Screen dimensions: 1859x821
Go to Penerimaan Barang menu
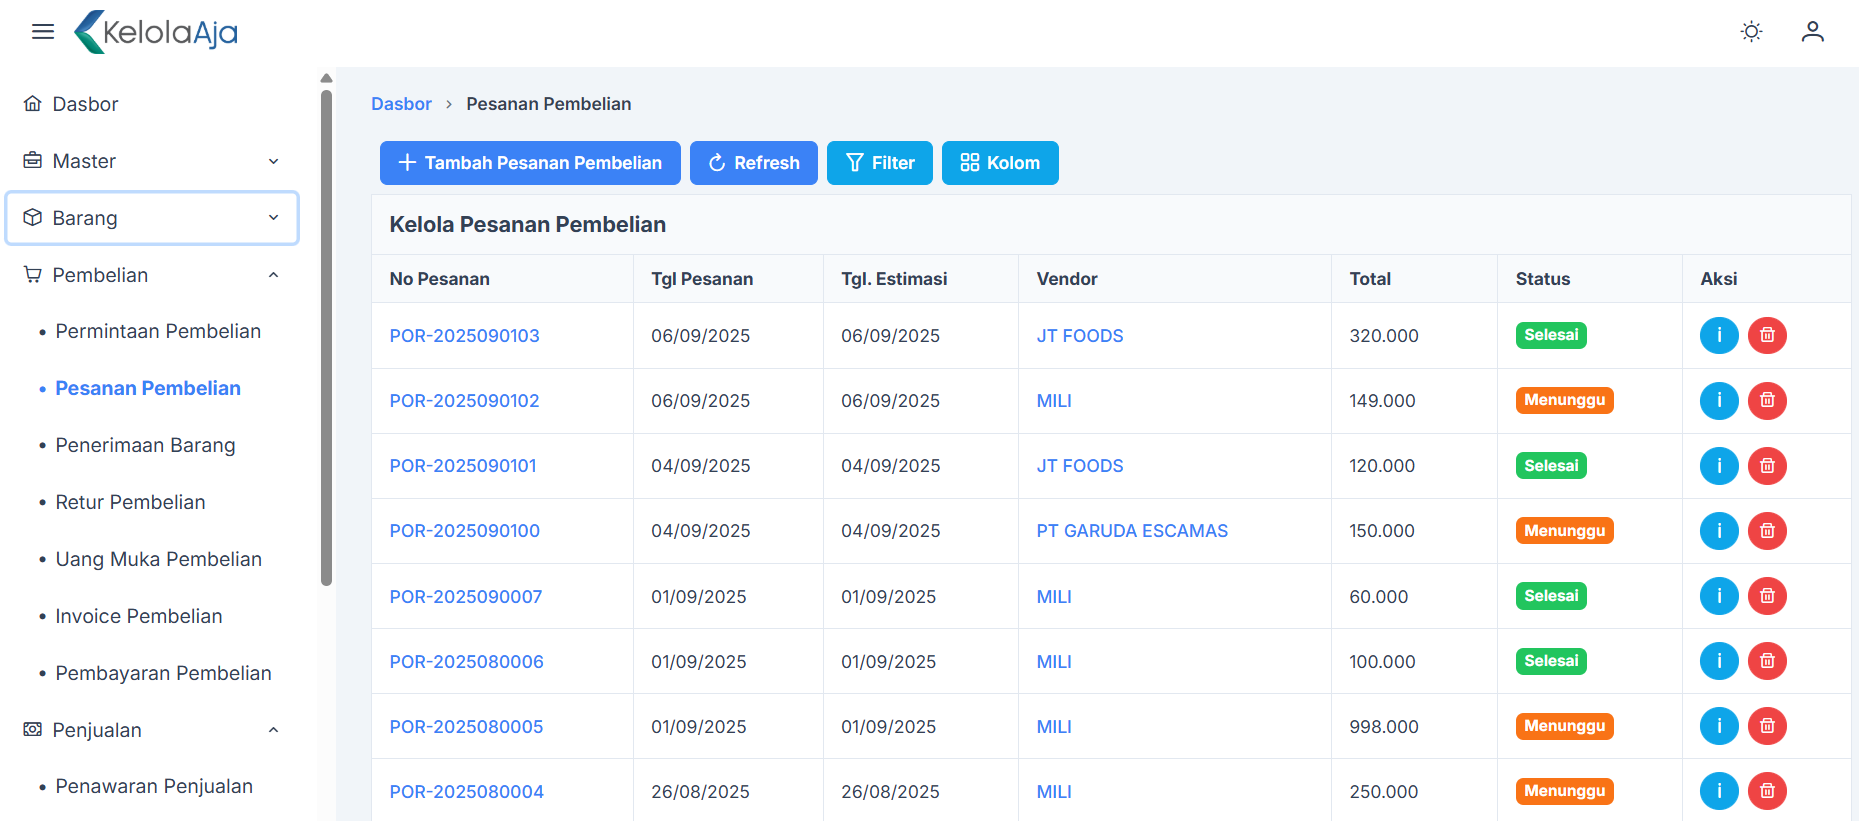[145, 445]
